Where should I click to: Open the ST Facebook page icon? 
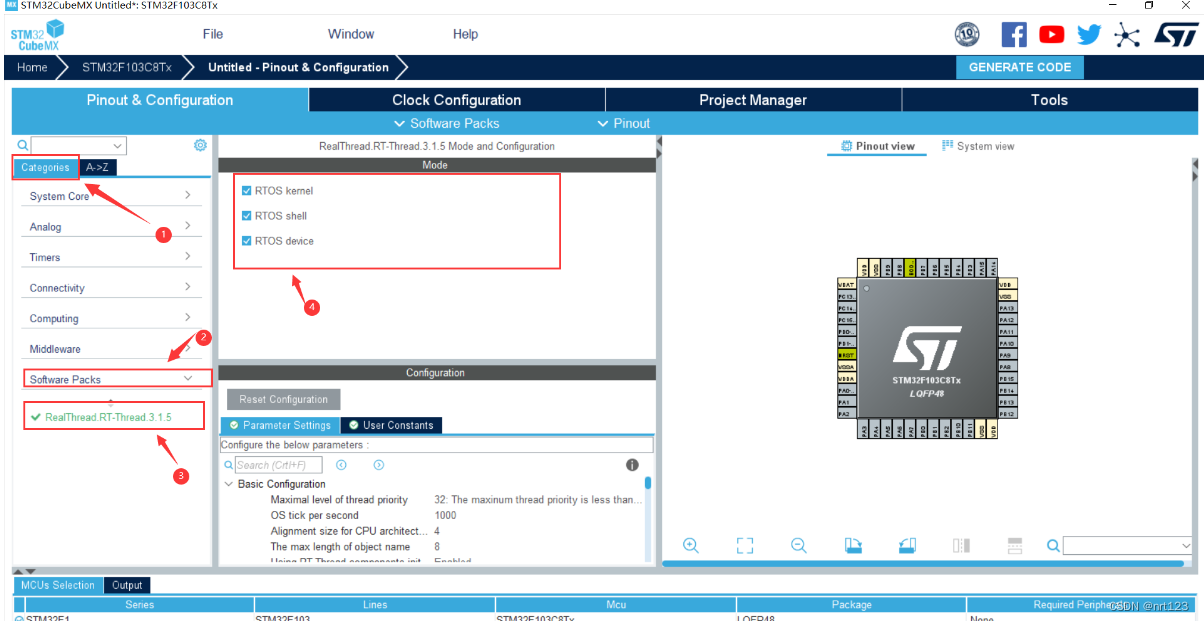tap(1014, 34)
